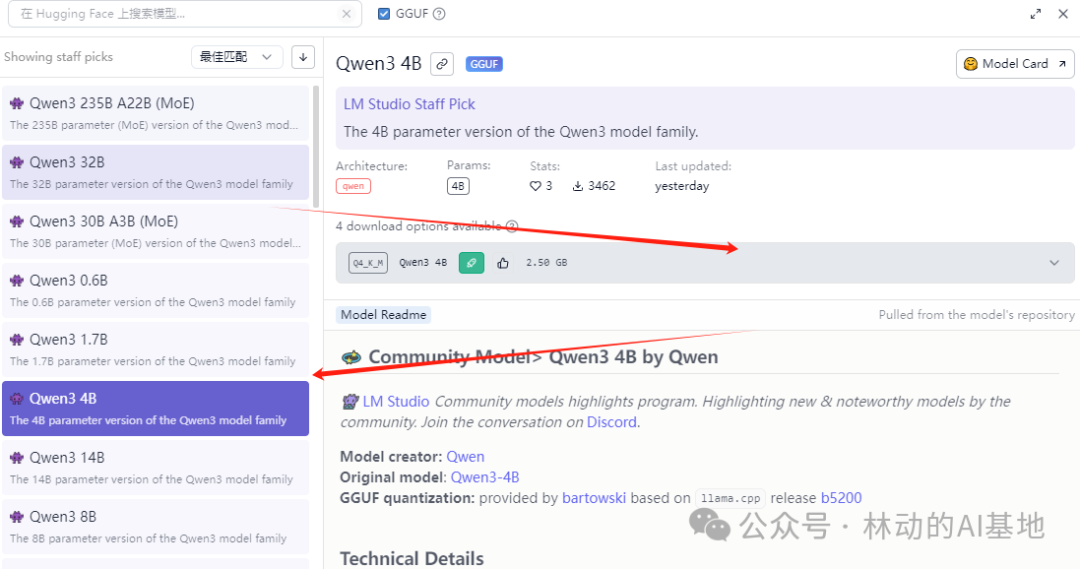Screen dimensions: 1080x569
Task: Click 'Pulled from the model's repository' text
Action: coord(976,315)
